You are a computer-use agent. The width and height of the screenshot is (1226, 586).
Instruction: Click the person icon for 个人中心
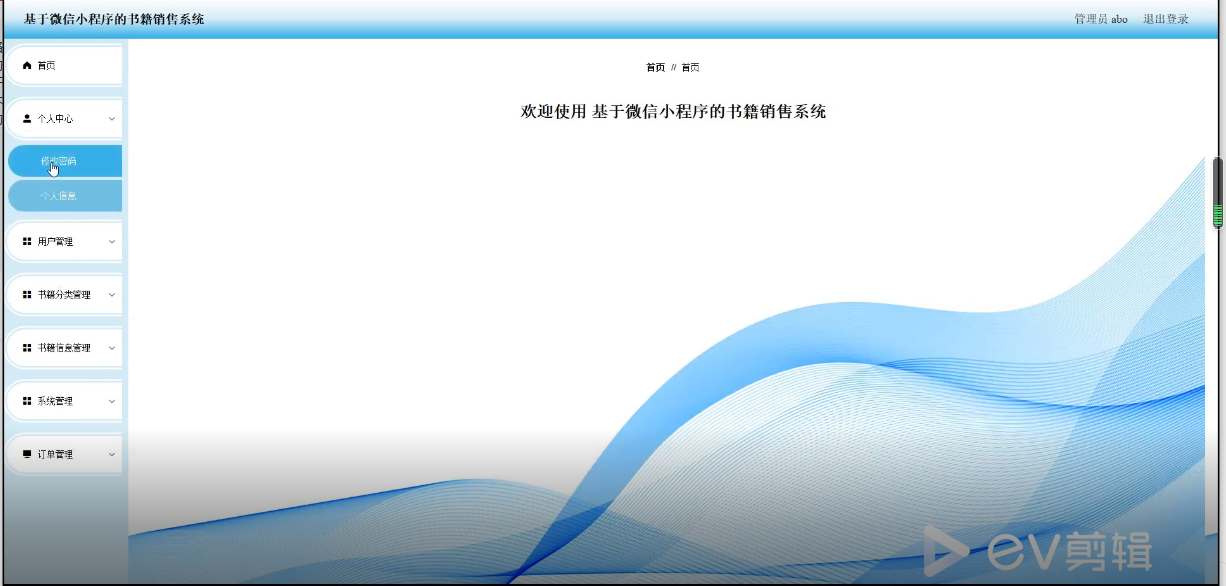[27, 119]
